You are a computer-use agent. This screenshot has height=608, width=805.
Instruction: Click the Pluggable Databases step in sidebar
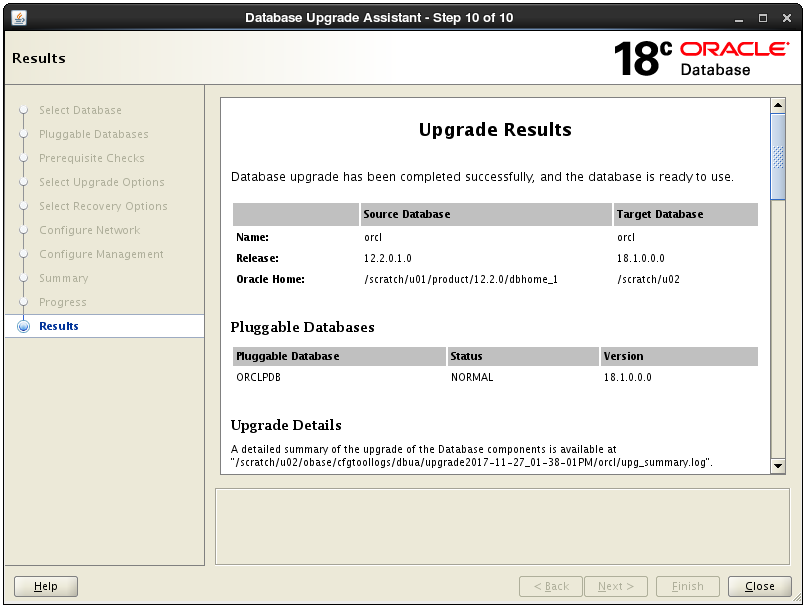pyautogui.click(x=94, y=135)
